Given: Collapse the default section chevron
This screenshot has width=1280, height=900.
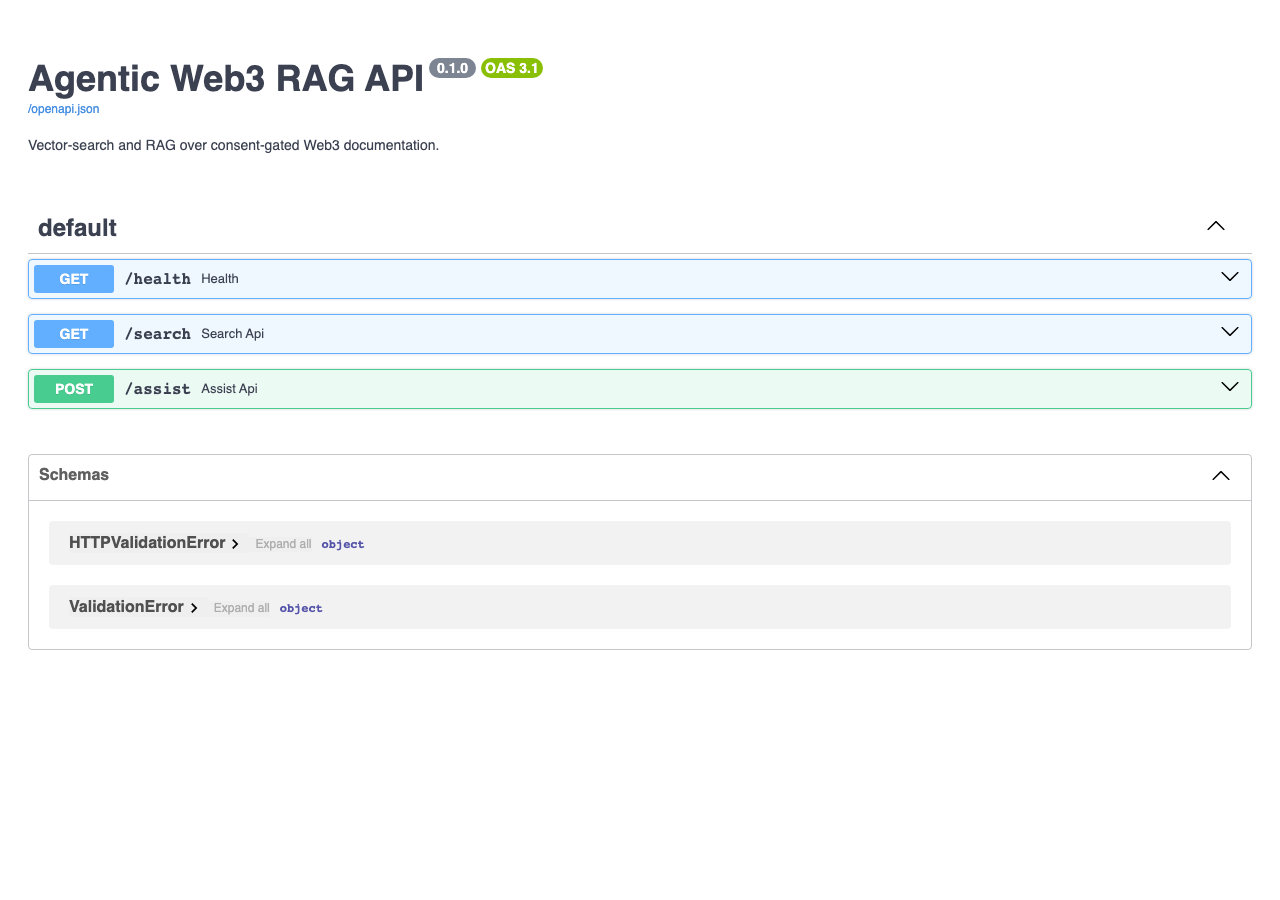Looking at the screenshot, I should 1216,226.
